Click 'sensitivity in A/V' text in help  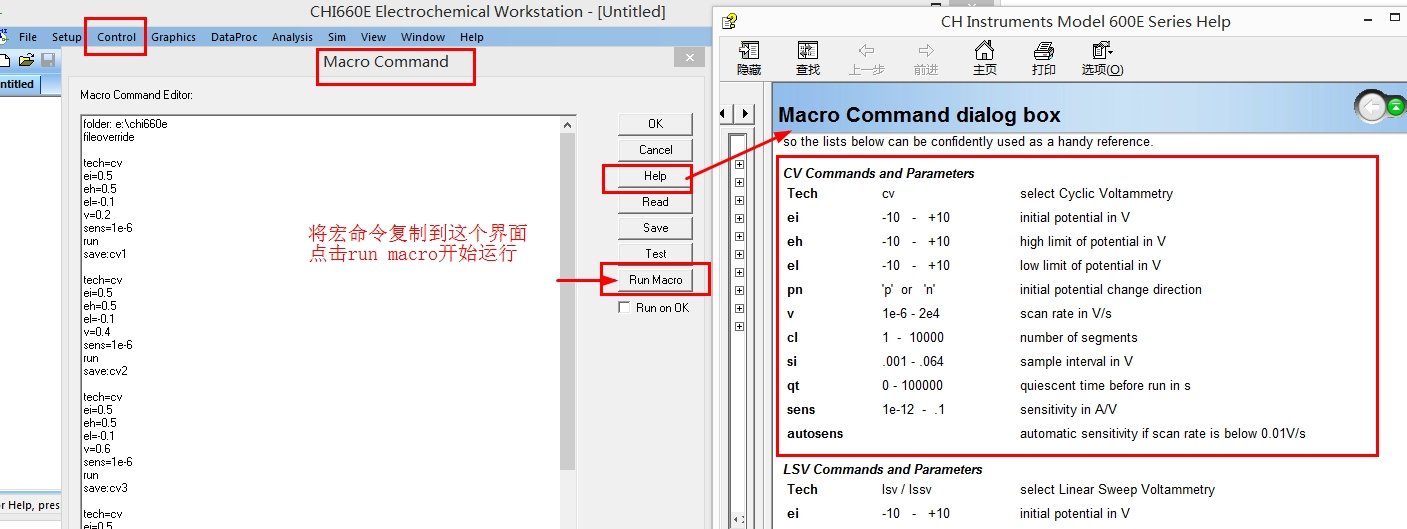pyautogui.click(x=1069, y=409)
